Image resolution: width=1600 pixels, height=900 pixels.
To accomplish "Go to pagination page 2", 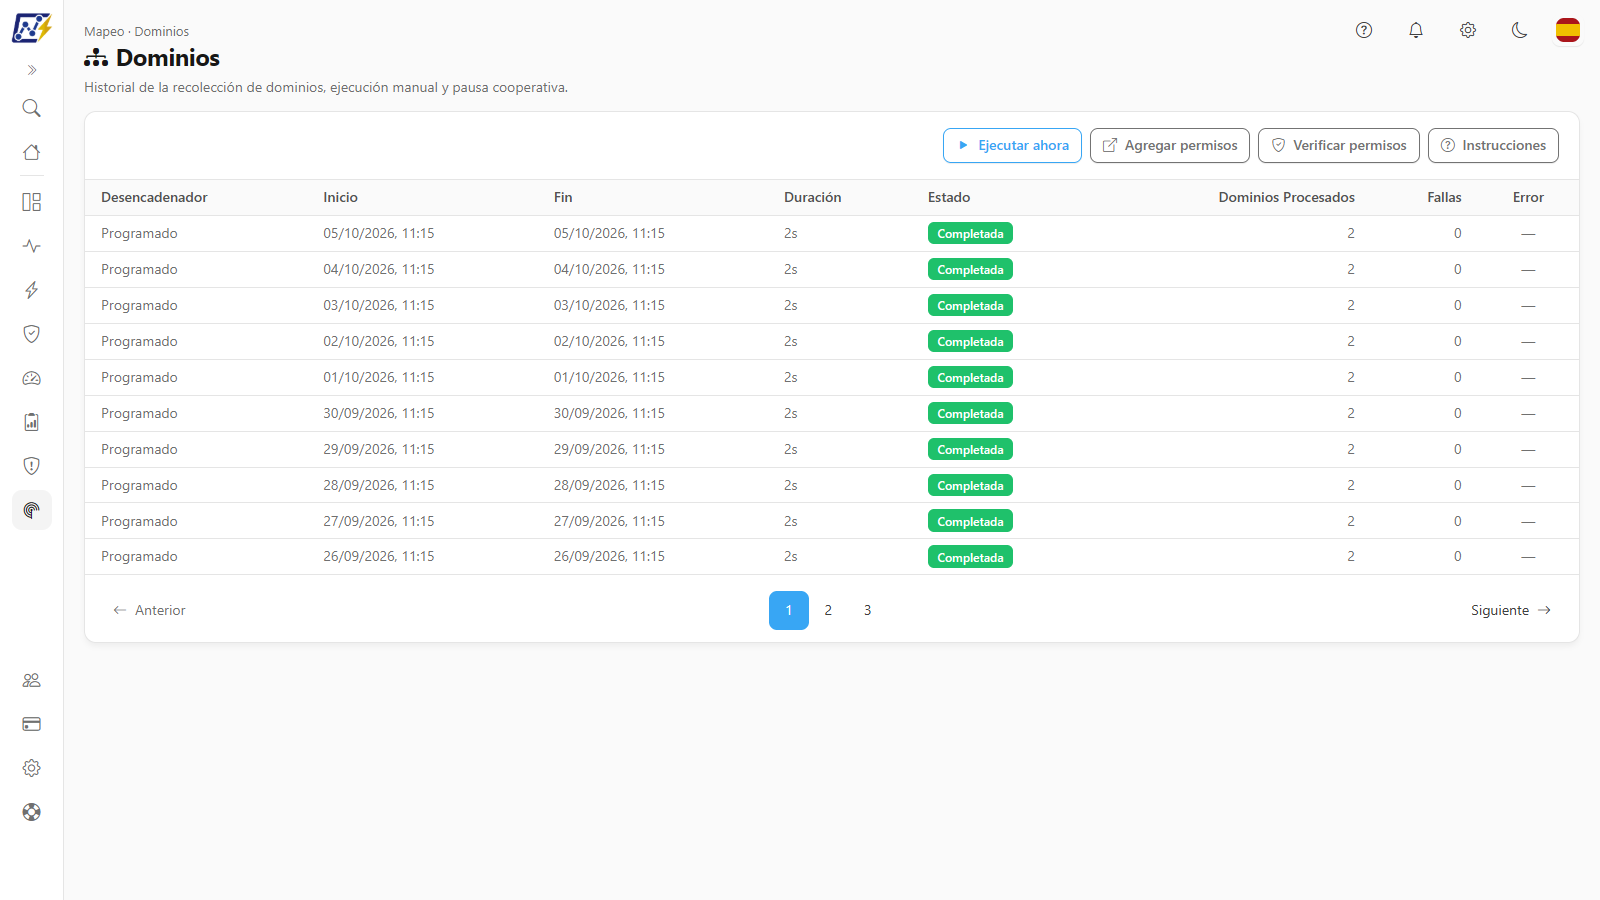I will [828, 610].
